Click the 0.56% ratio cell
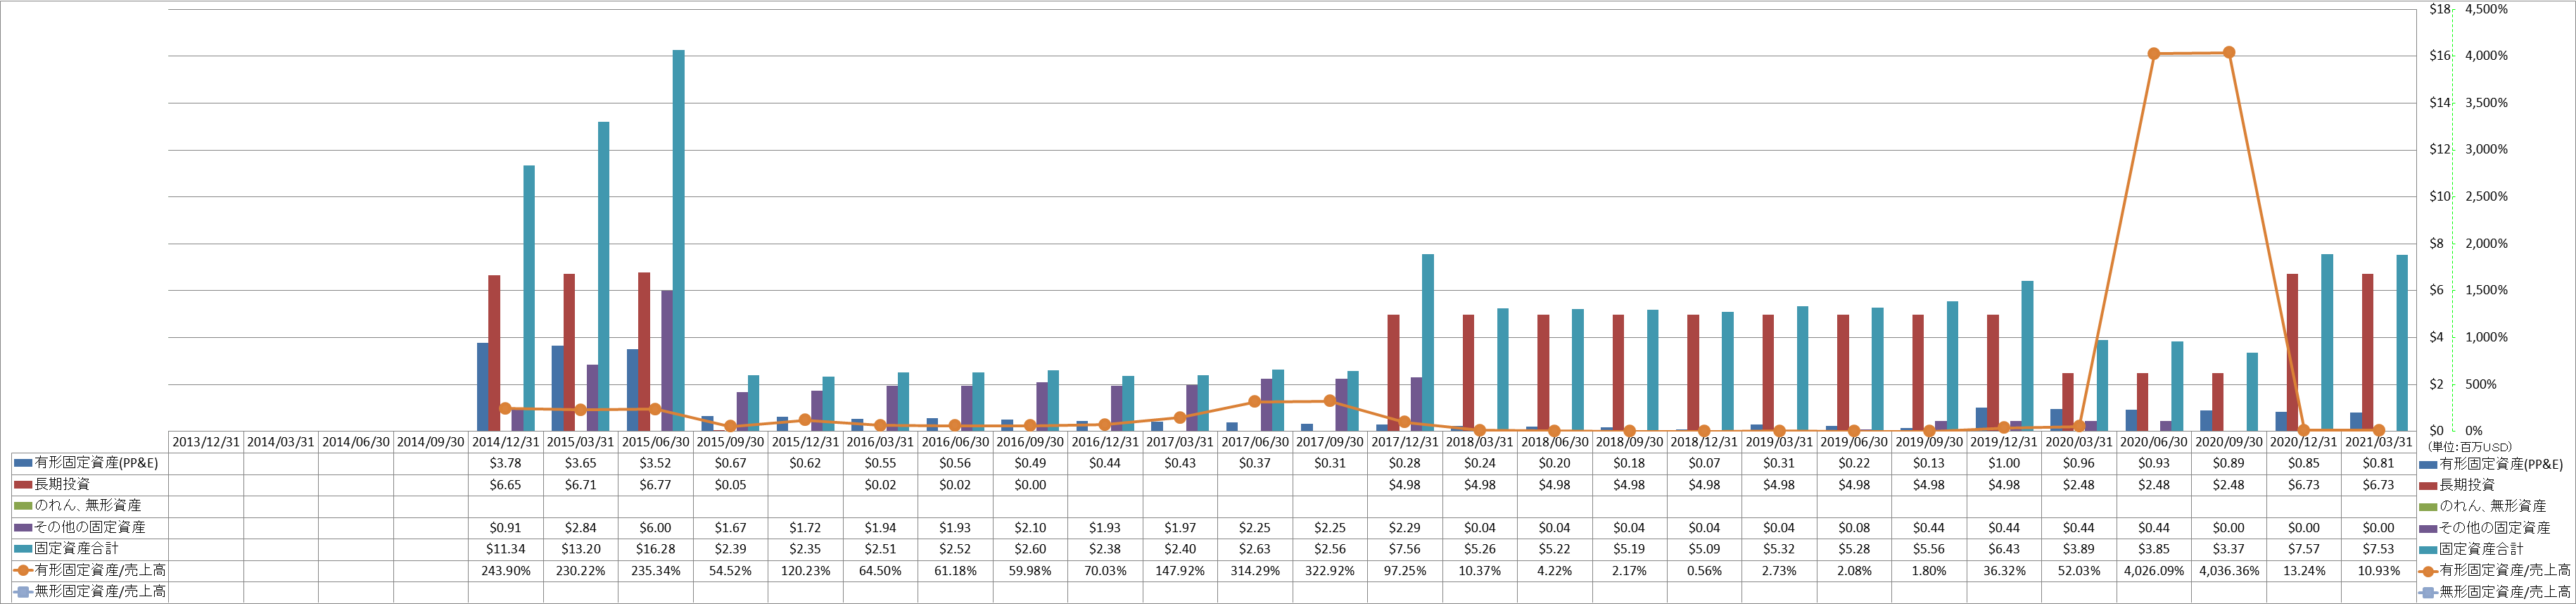2576x604 pixels. pyautogui.click(x=1705, y=571)
